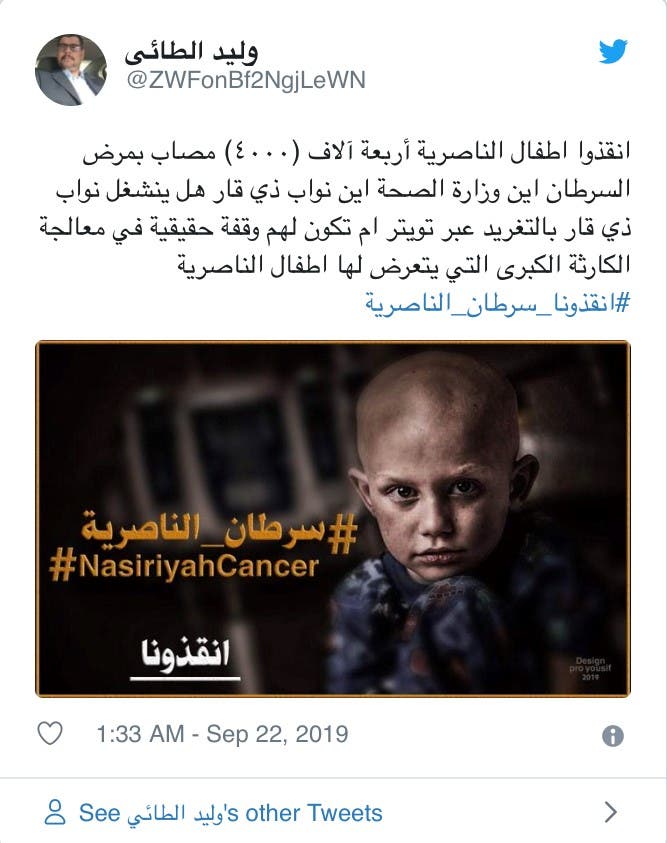This screenshot has width=667, height=843.
Task: Click orange #سرطان_الناصرية text in image
Action: [x=219, y=531]
